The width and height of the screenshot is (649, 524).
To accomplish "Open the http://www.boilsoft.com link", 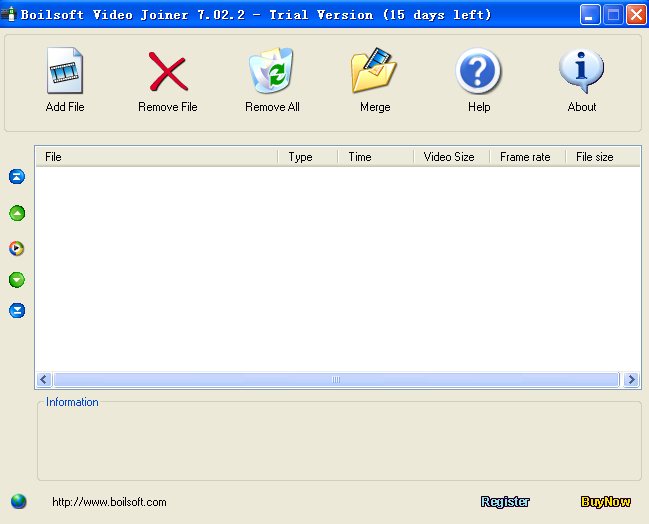I will click(x=109, y=502).
